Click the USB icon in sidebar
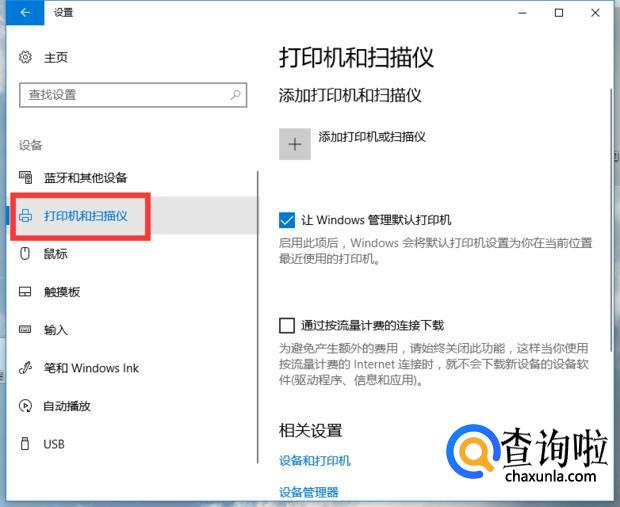 click(x=26, y=444)
